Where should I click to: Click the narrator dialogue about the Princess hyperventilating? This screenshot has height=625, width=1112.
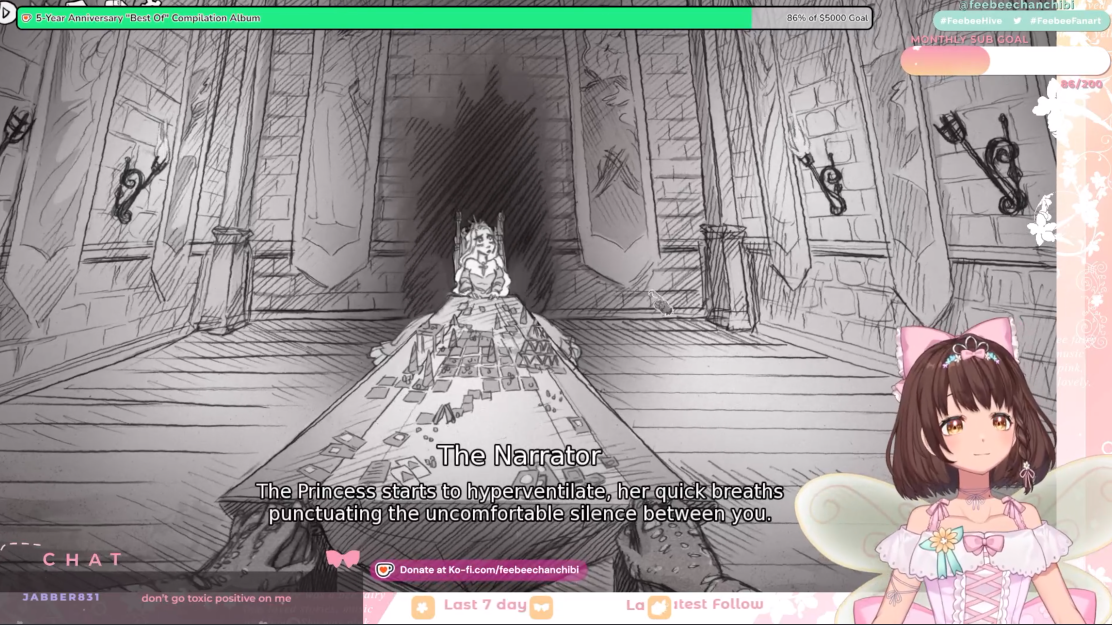pyautogui.click(x=519, y=502)
